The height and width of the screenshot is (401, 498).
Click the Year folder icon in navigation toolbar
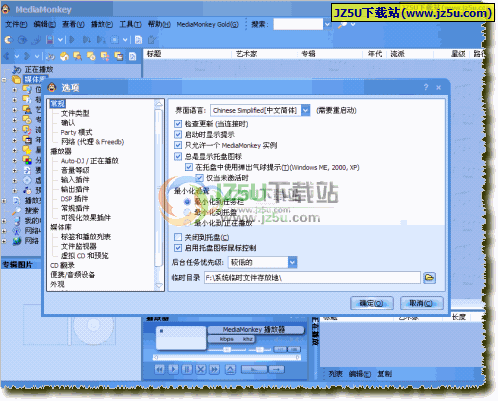coord(119,57)
